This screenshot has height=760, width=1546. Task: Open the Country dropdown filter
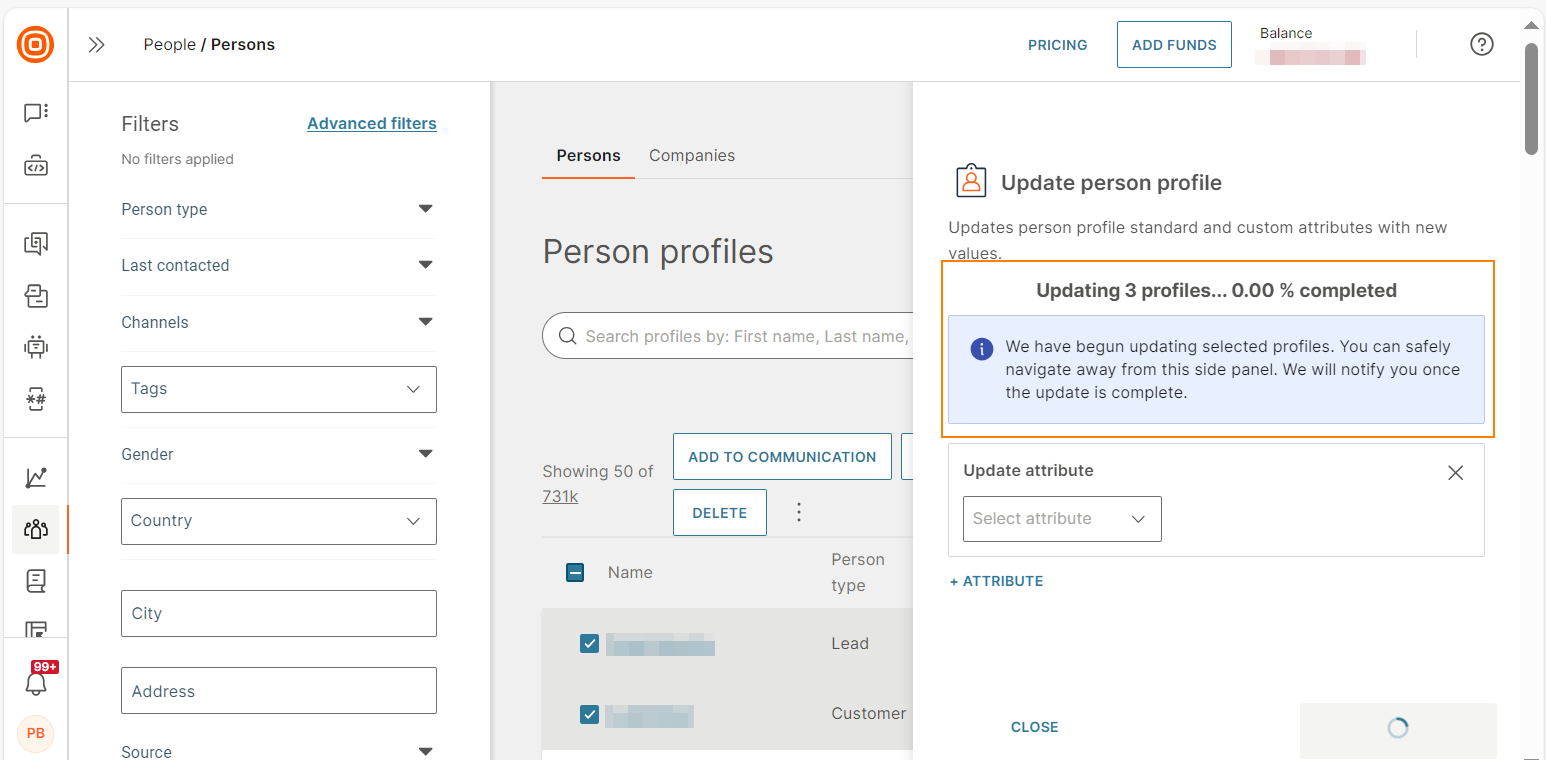(278, 521)
